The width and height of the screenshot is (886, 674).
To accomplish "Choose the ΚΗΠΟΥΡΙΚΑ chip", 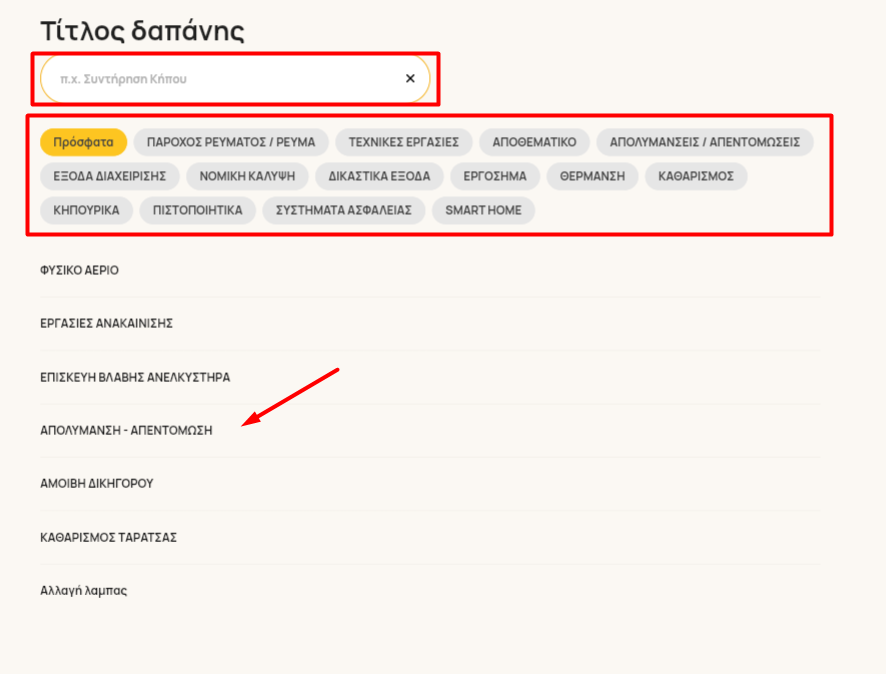I will click(x=86, y=210).
